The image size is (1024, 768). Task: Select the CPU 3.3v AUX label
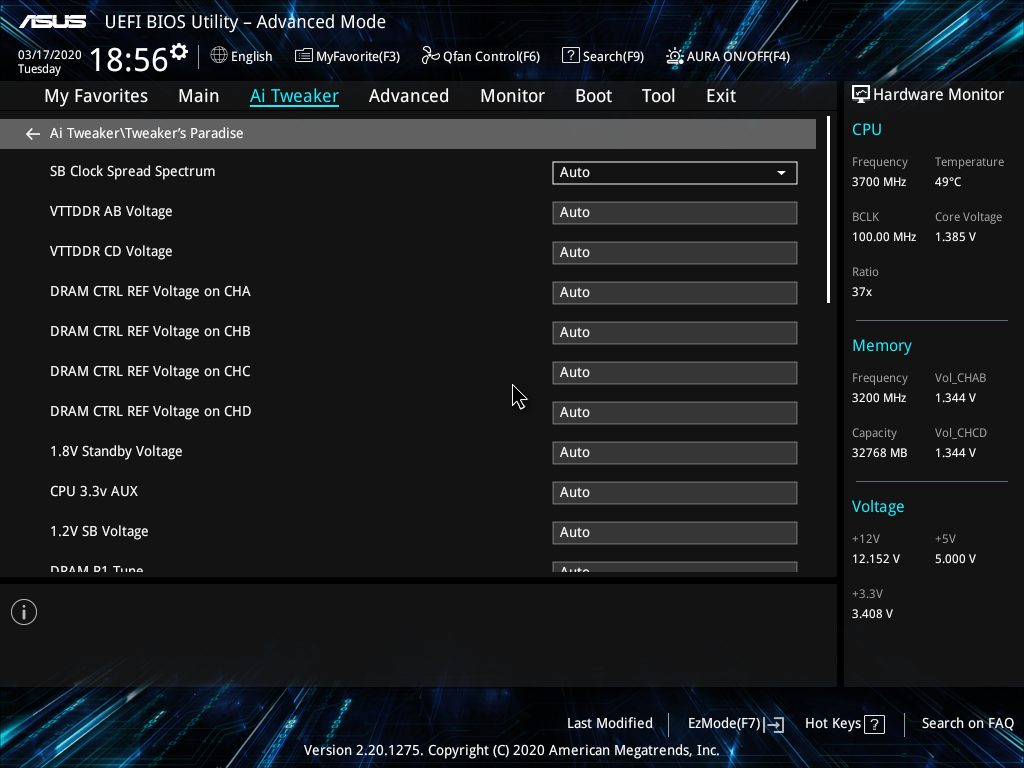point(94,491)
